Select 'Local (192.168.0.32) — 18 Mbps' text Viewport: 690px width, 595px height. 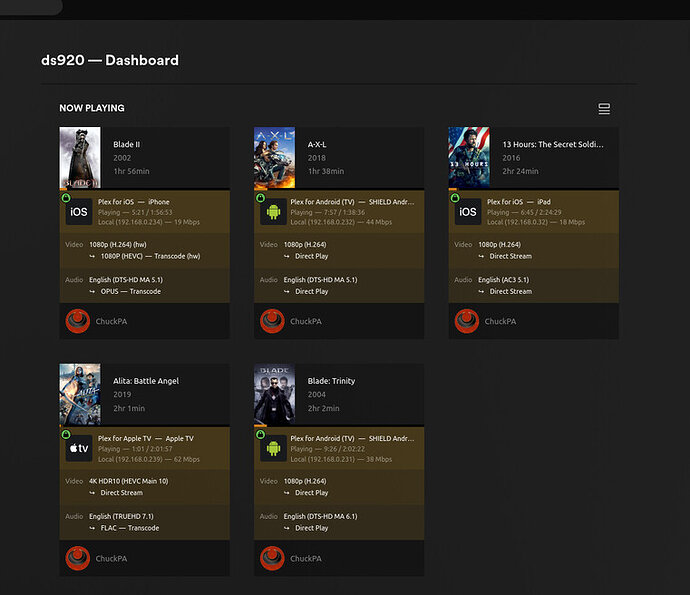coord(536,222)
